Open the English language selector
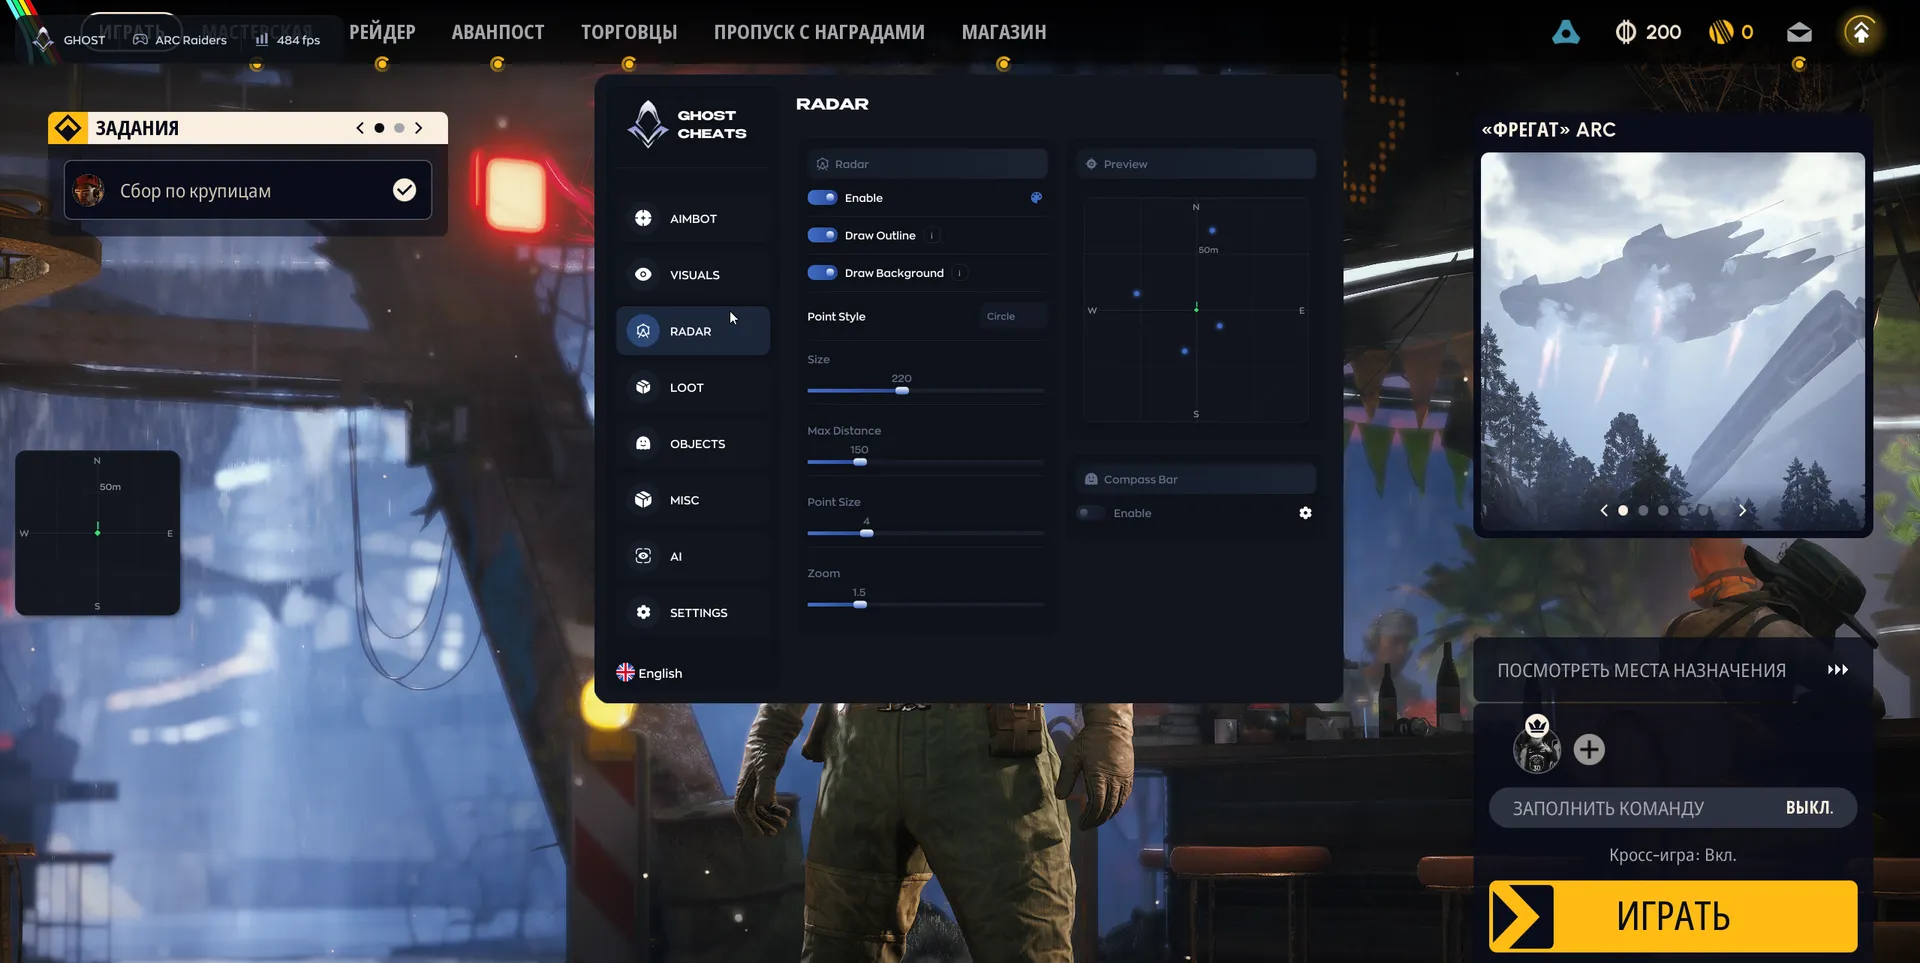1920x963 pixels. pos(649,673)
